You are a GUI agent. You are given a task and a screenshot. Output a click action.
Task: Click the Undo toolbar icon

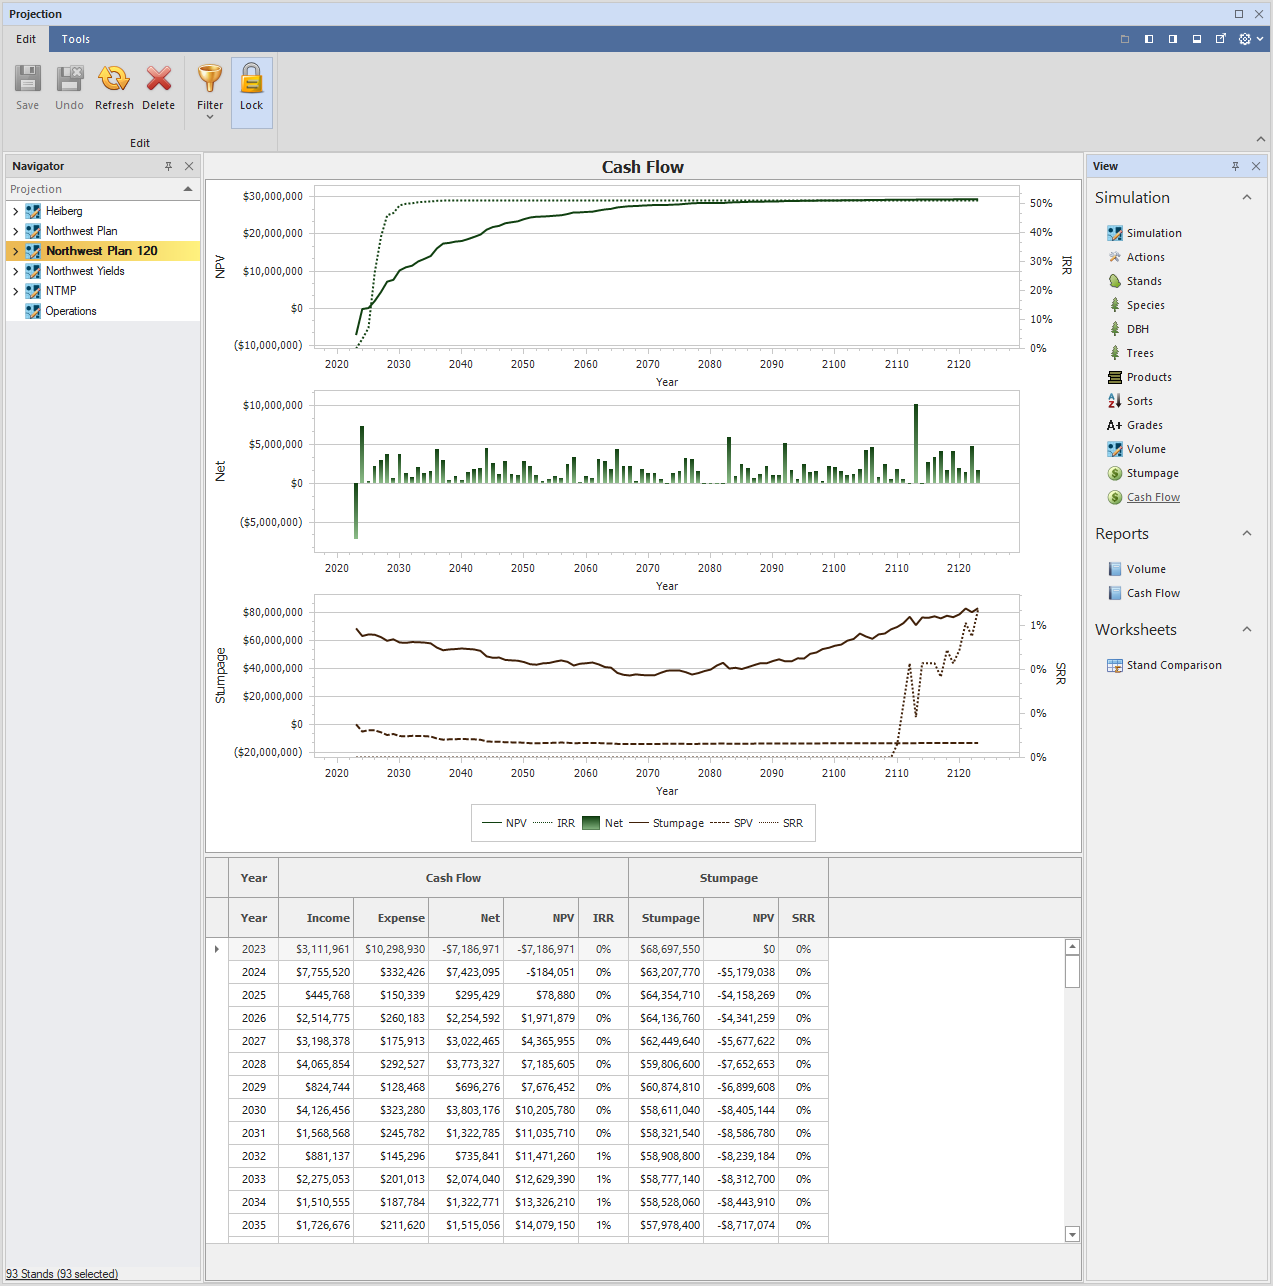[x=69, y=79]
